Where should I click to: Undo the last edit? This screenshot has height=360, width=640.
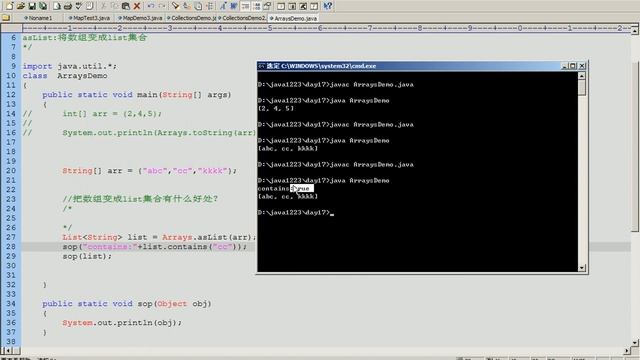151,6
